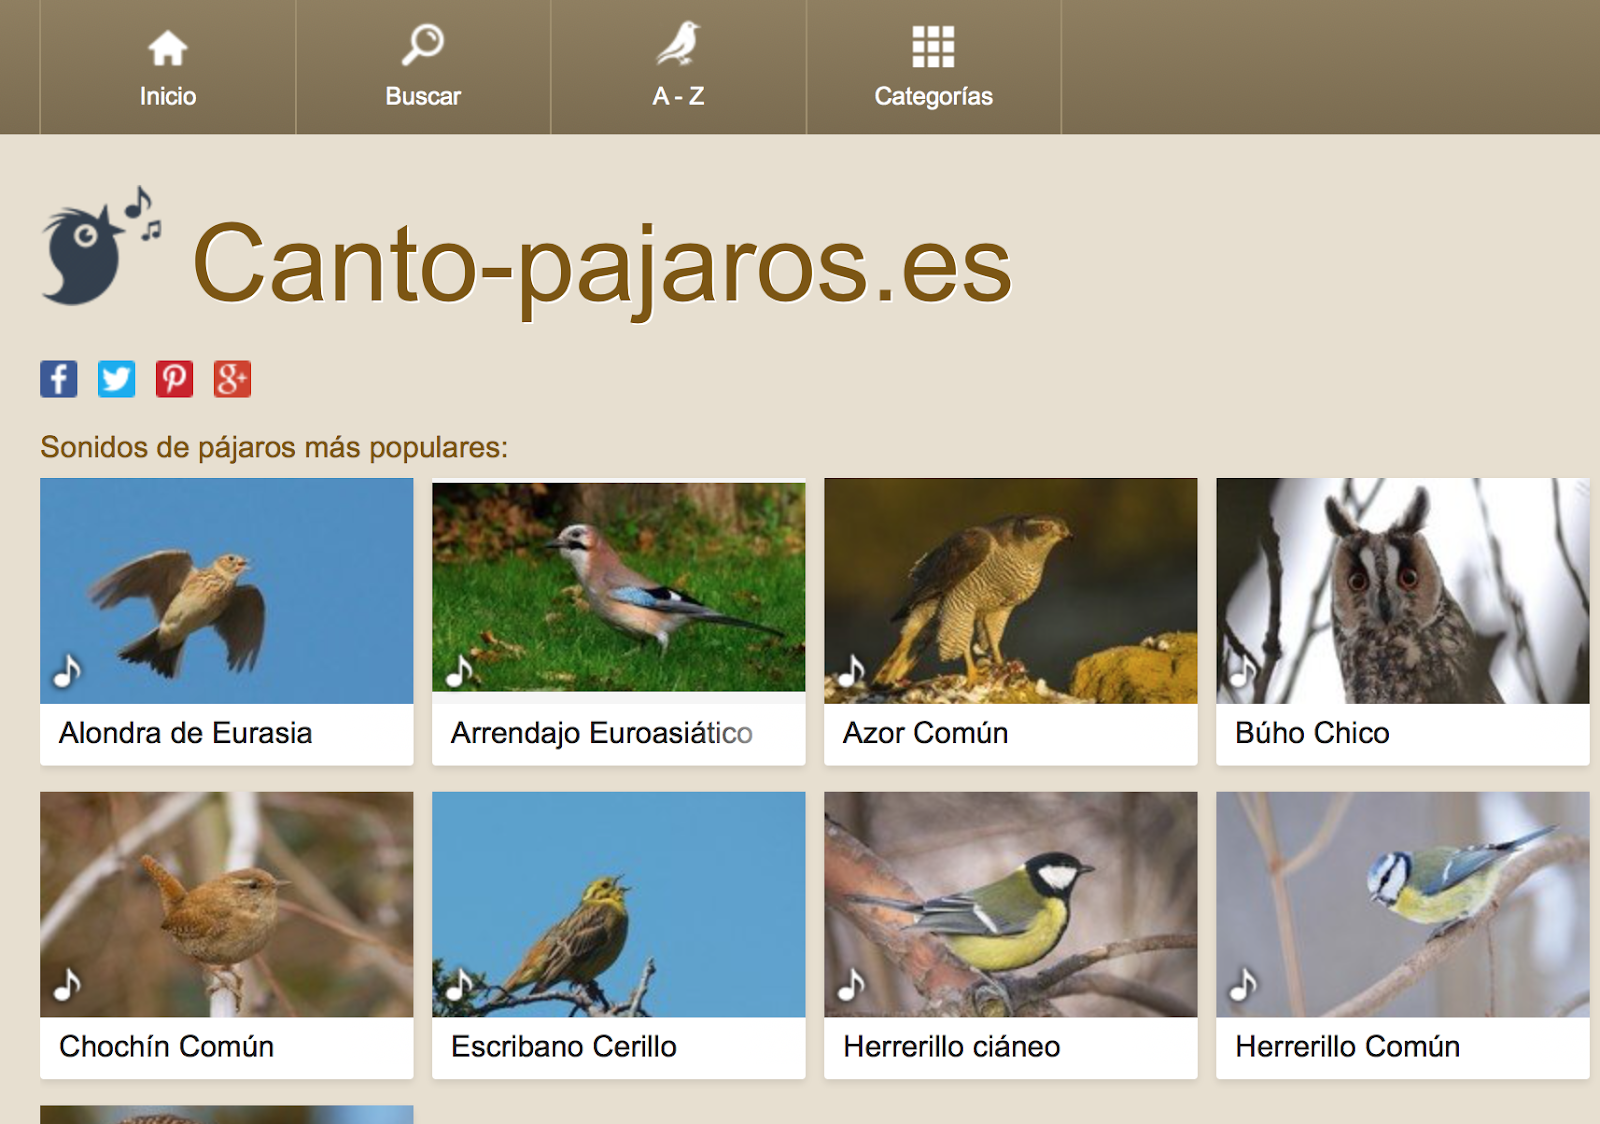Click the bird icon above A - Z
Screen dimensions: 1600x1124
pyautogui.click(x=679, y=45)
